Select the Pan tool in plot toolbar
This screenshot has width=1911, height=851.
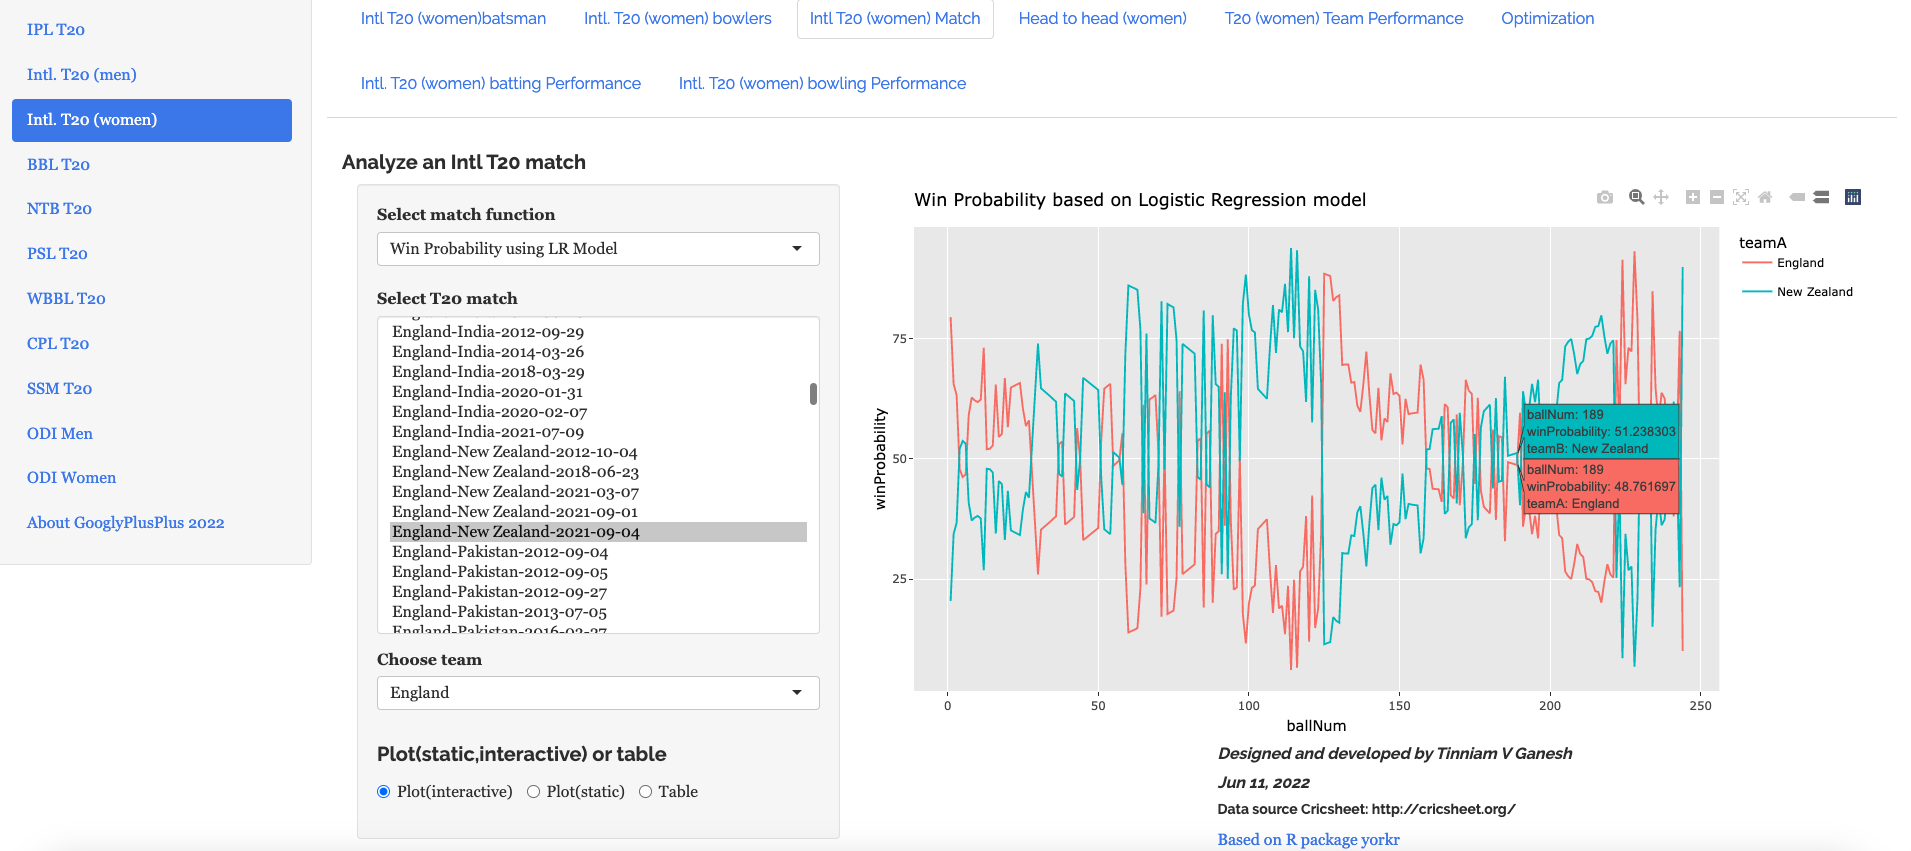tap(1661, 197)
